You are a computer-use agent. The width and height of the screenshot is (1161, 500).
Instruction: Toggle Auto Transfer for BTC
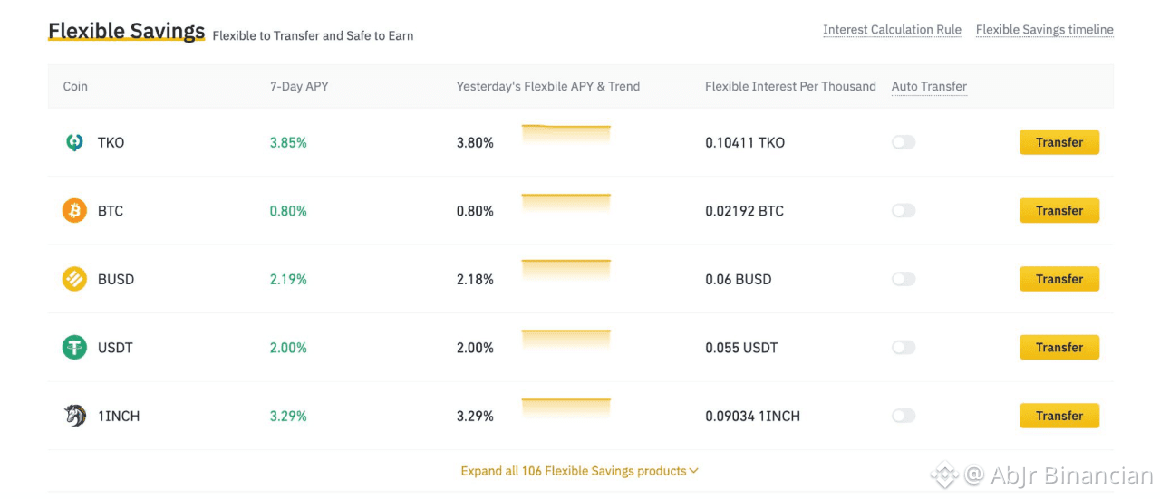903,211
